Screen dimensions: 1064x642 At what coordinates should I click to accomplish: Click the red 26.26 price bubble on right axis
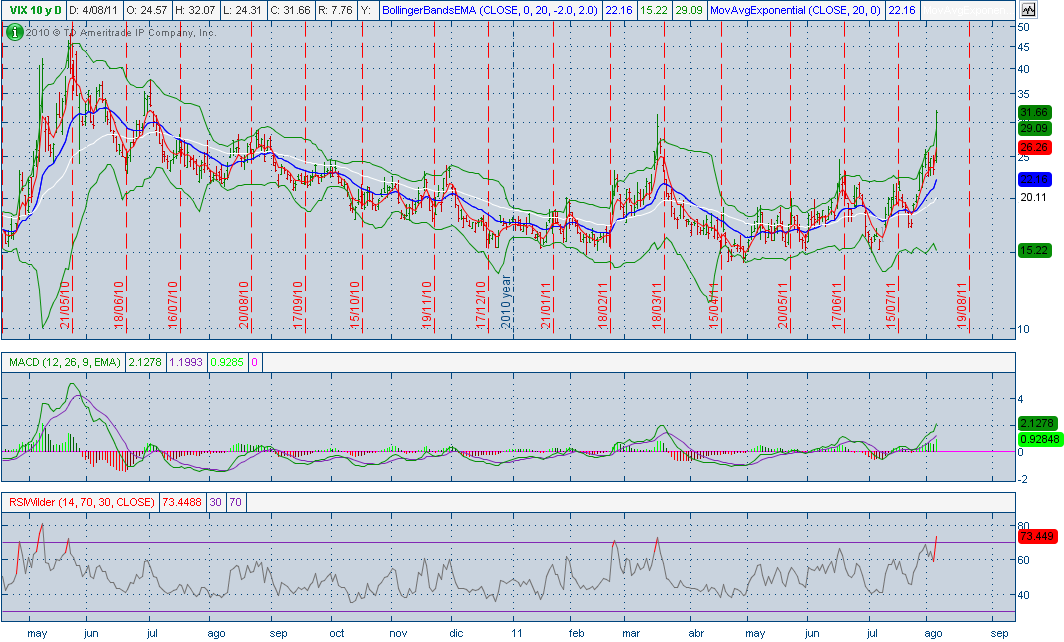point(1034,147)
